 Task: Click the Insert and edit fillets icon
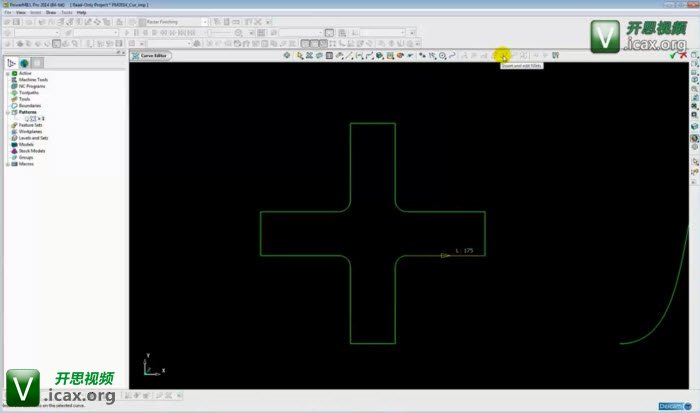point(501,55)
